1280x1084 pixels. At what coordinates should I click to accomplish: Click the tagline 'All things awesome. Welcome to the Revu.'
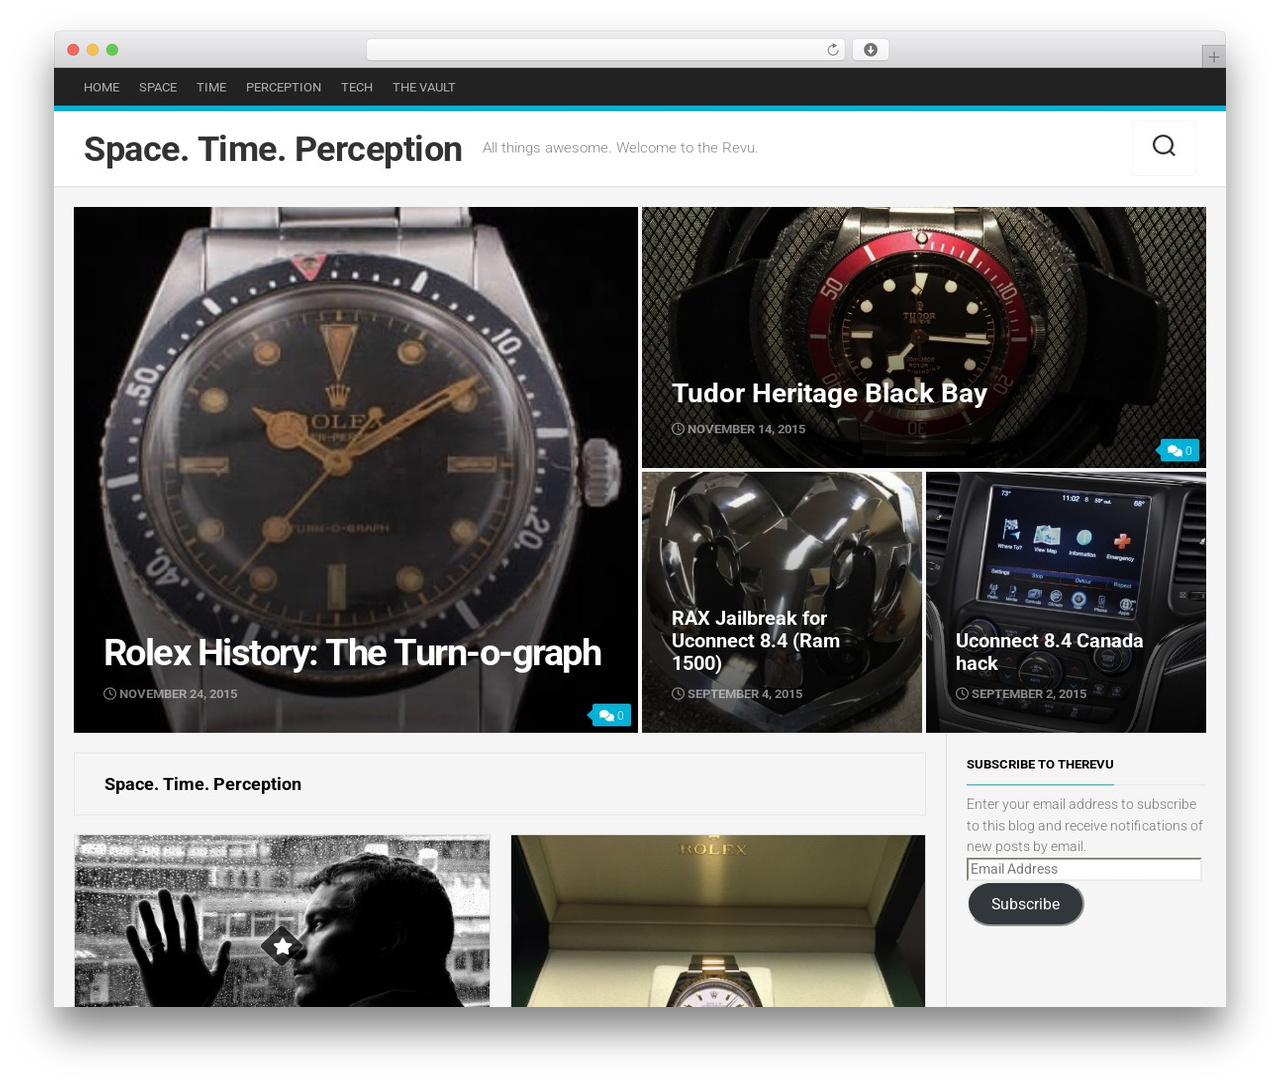620,148
